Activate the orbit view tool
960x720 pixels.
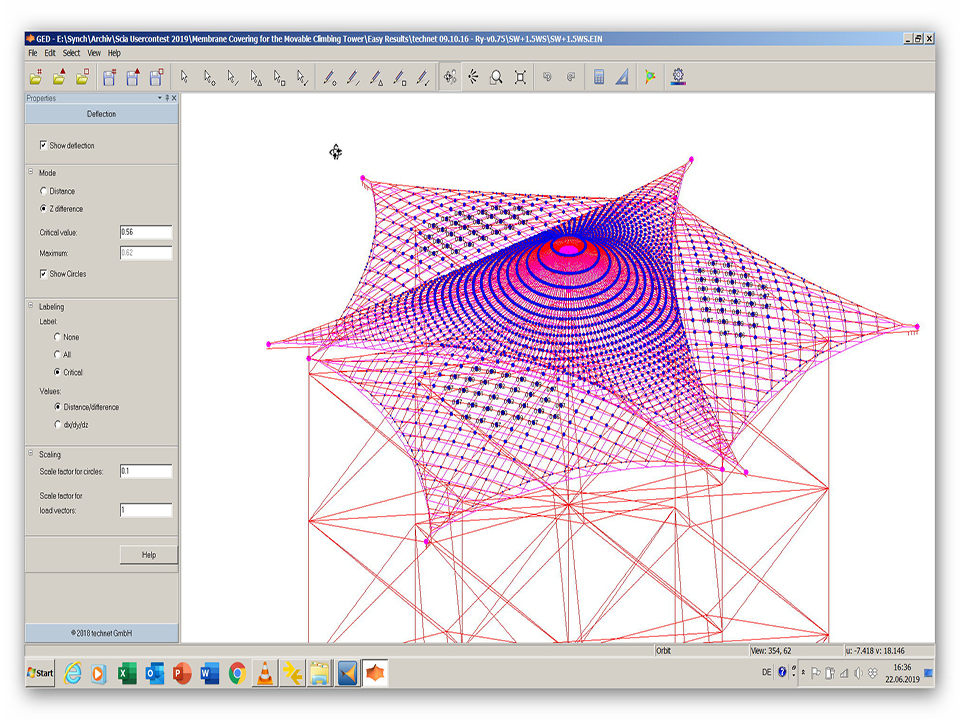click(450, 77)
